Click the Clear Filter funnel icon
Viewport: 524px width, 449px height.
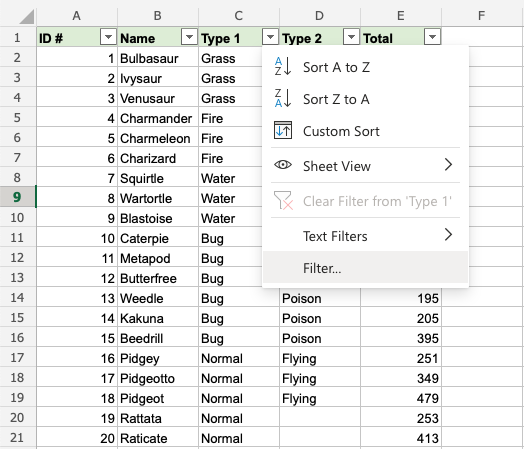283,200
